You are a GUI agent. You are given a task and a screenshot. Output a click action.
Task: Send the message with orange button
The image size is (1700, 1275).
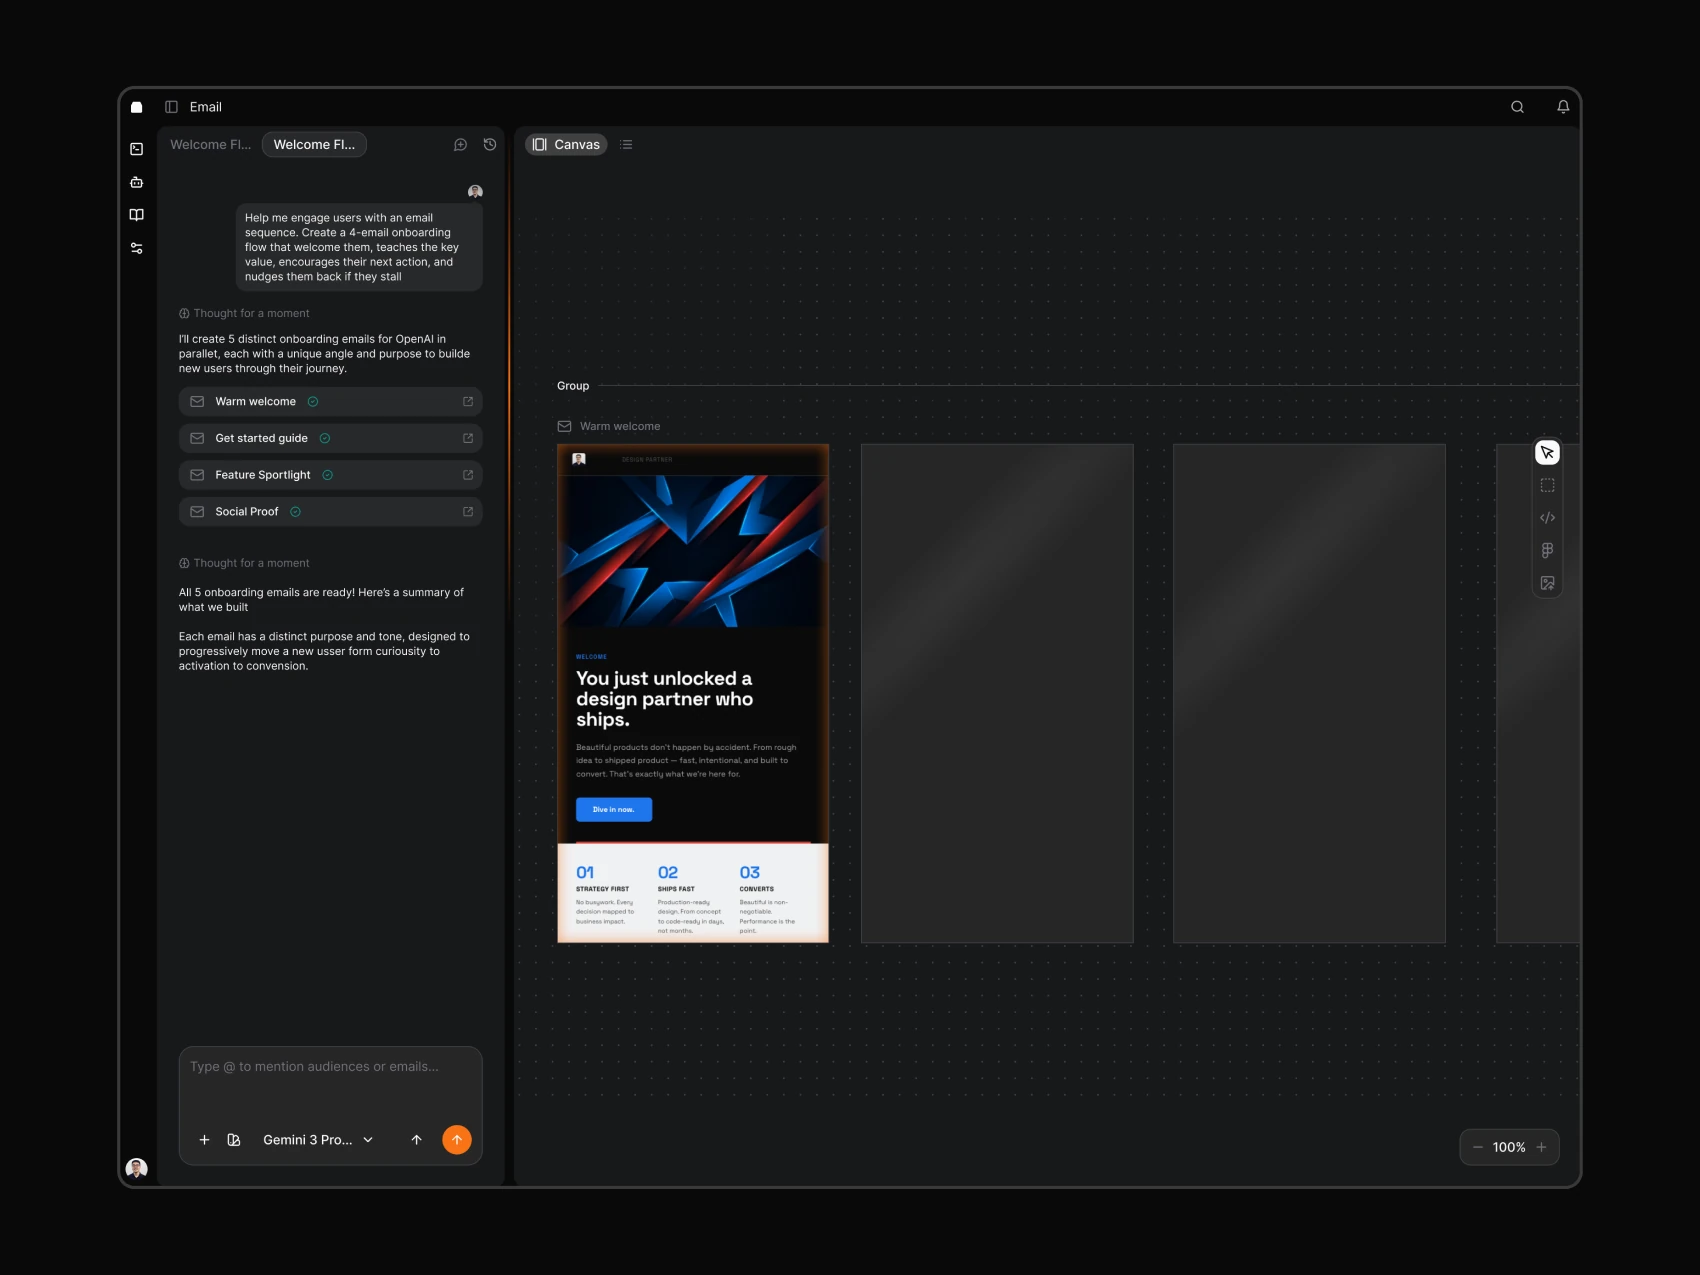(x=457, y=1140)
